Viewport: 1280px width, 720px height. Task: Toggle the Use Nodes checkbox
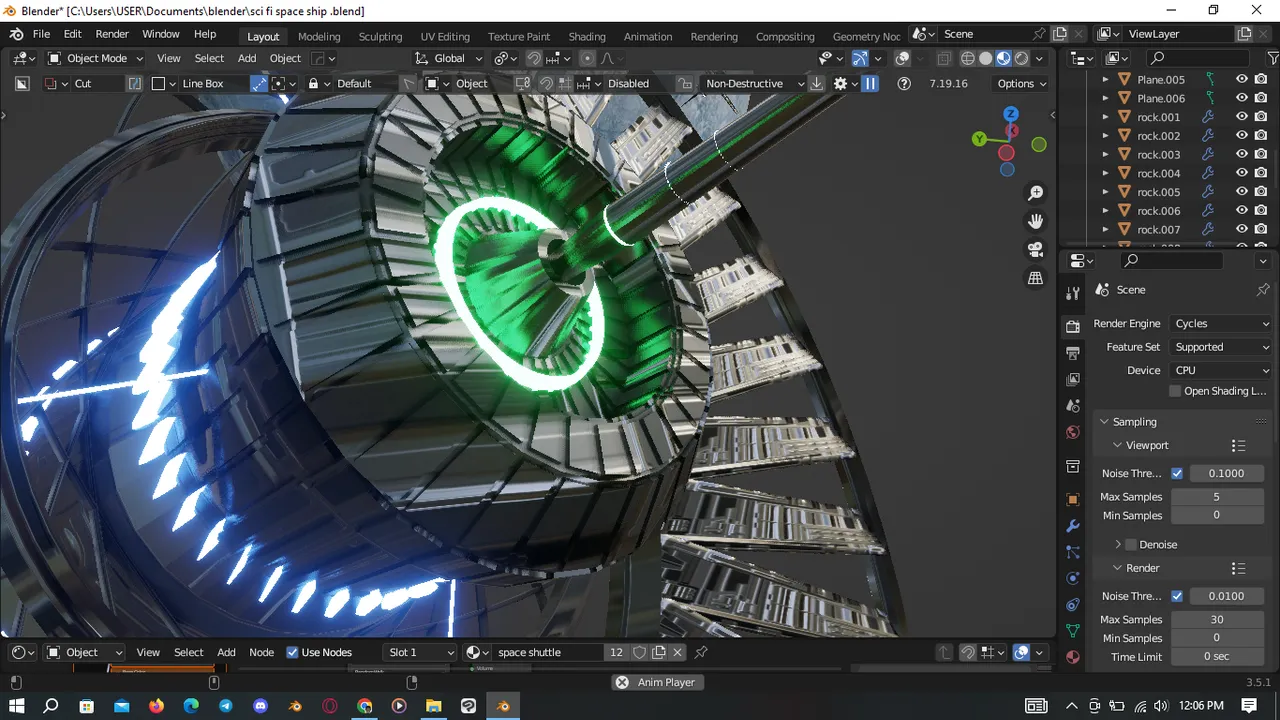point(292,652)
